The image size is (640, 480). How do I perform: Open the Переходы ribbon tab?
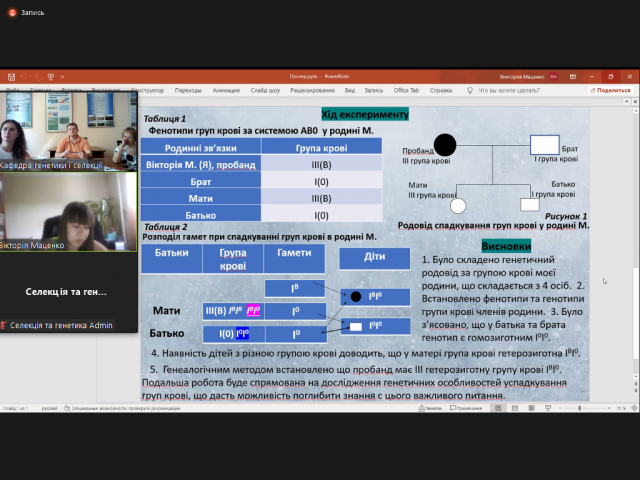187,89
